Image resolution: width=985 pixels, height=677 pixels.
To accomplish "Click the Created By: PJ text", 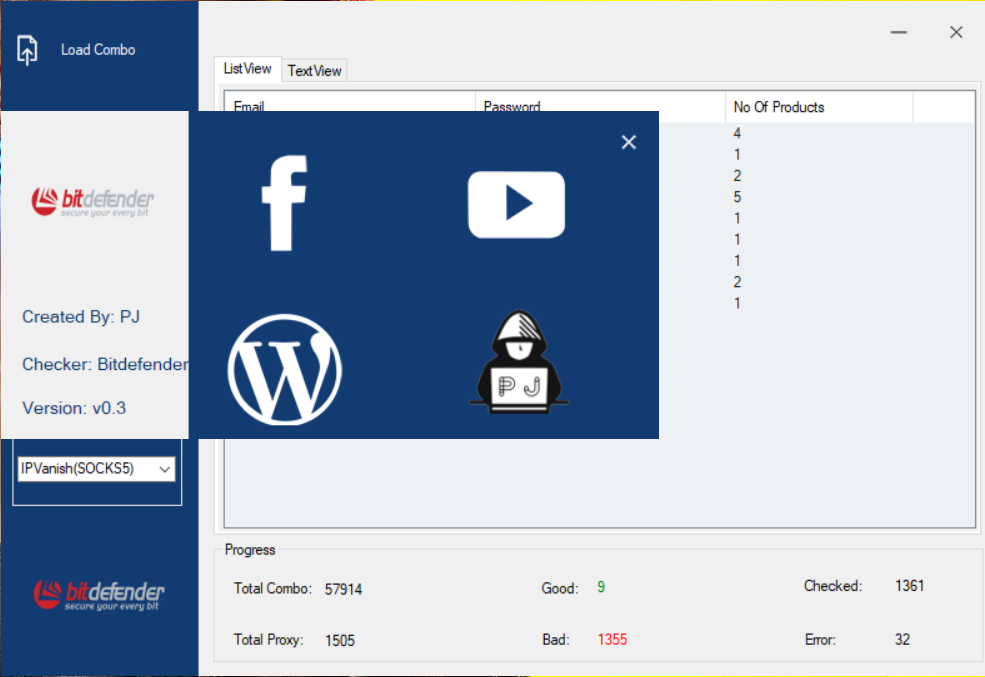I will coord(81,317).
